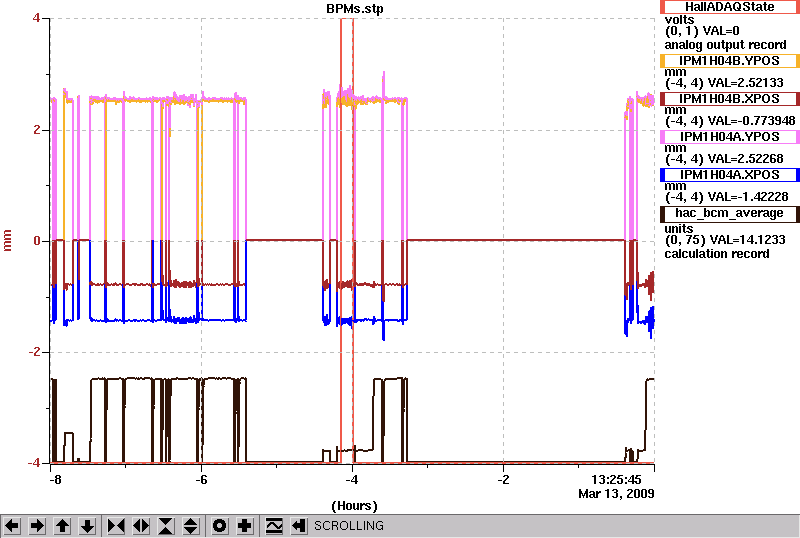Click the arrow-to-bar scroll mode icon
800x538 pixels.
coord(299,526)
